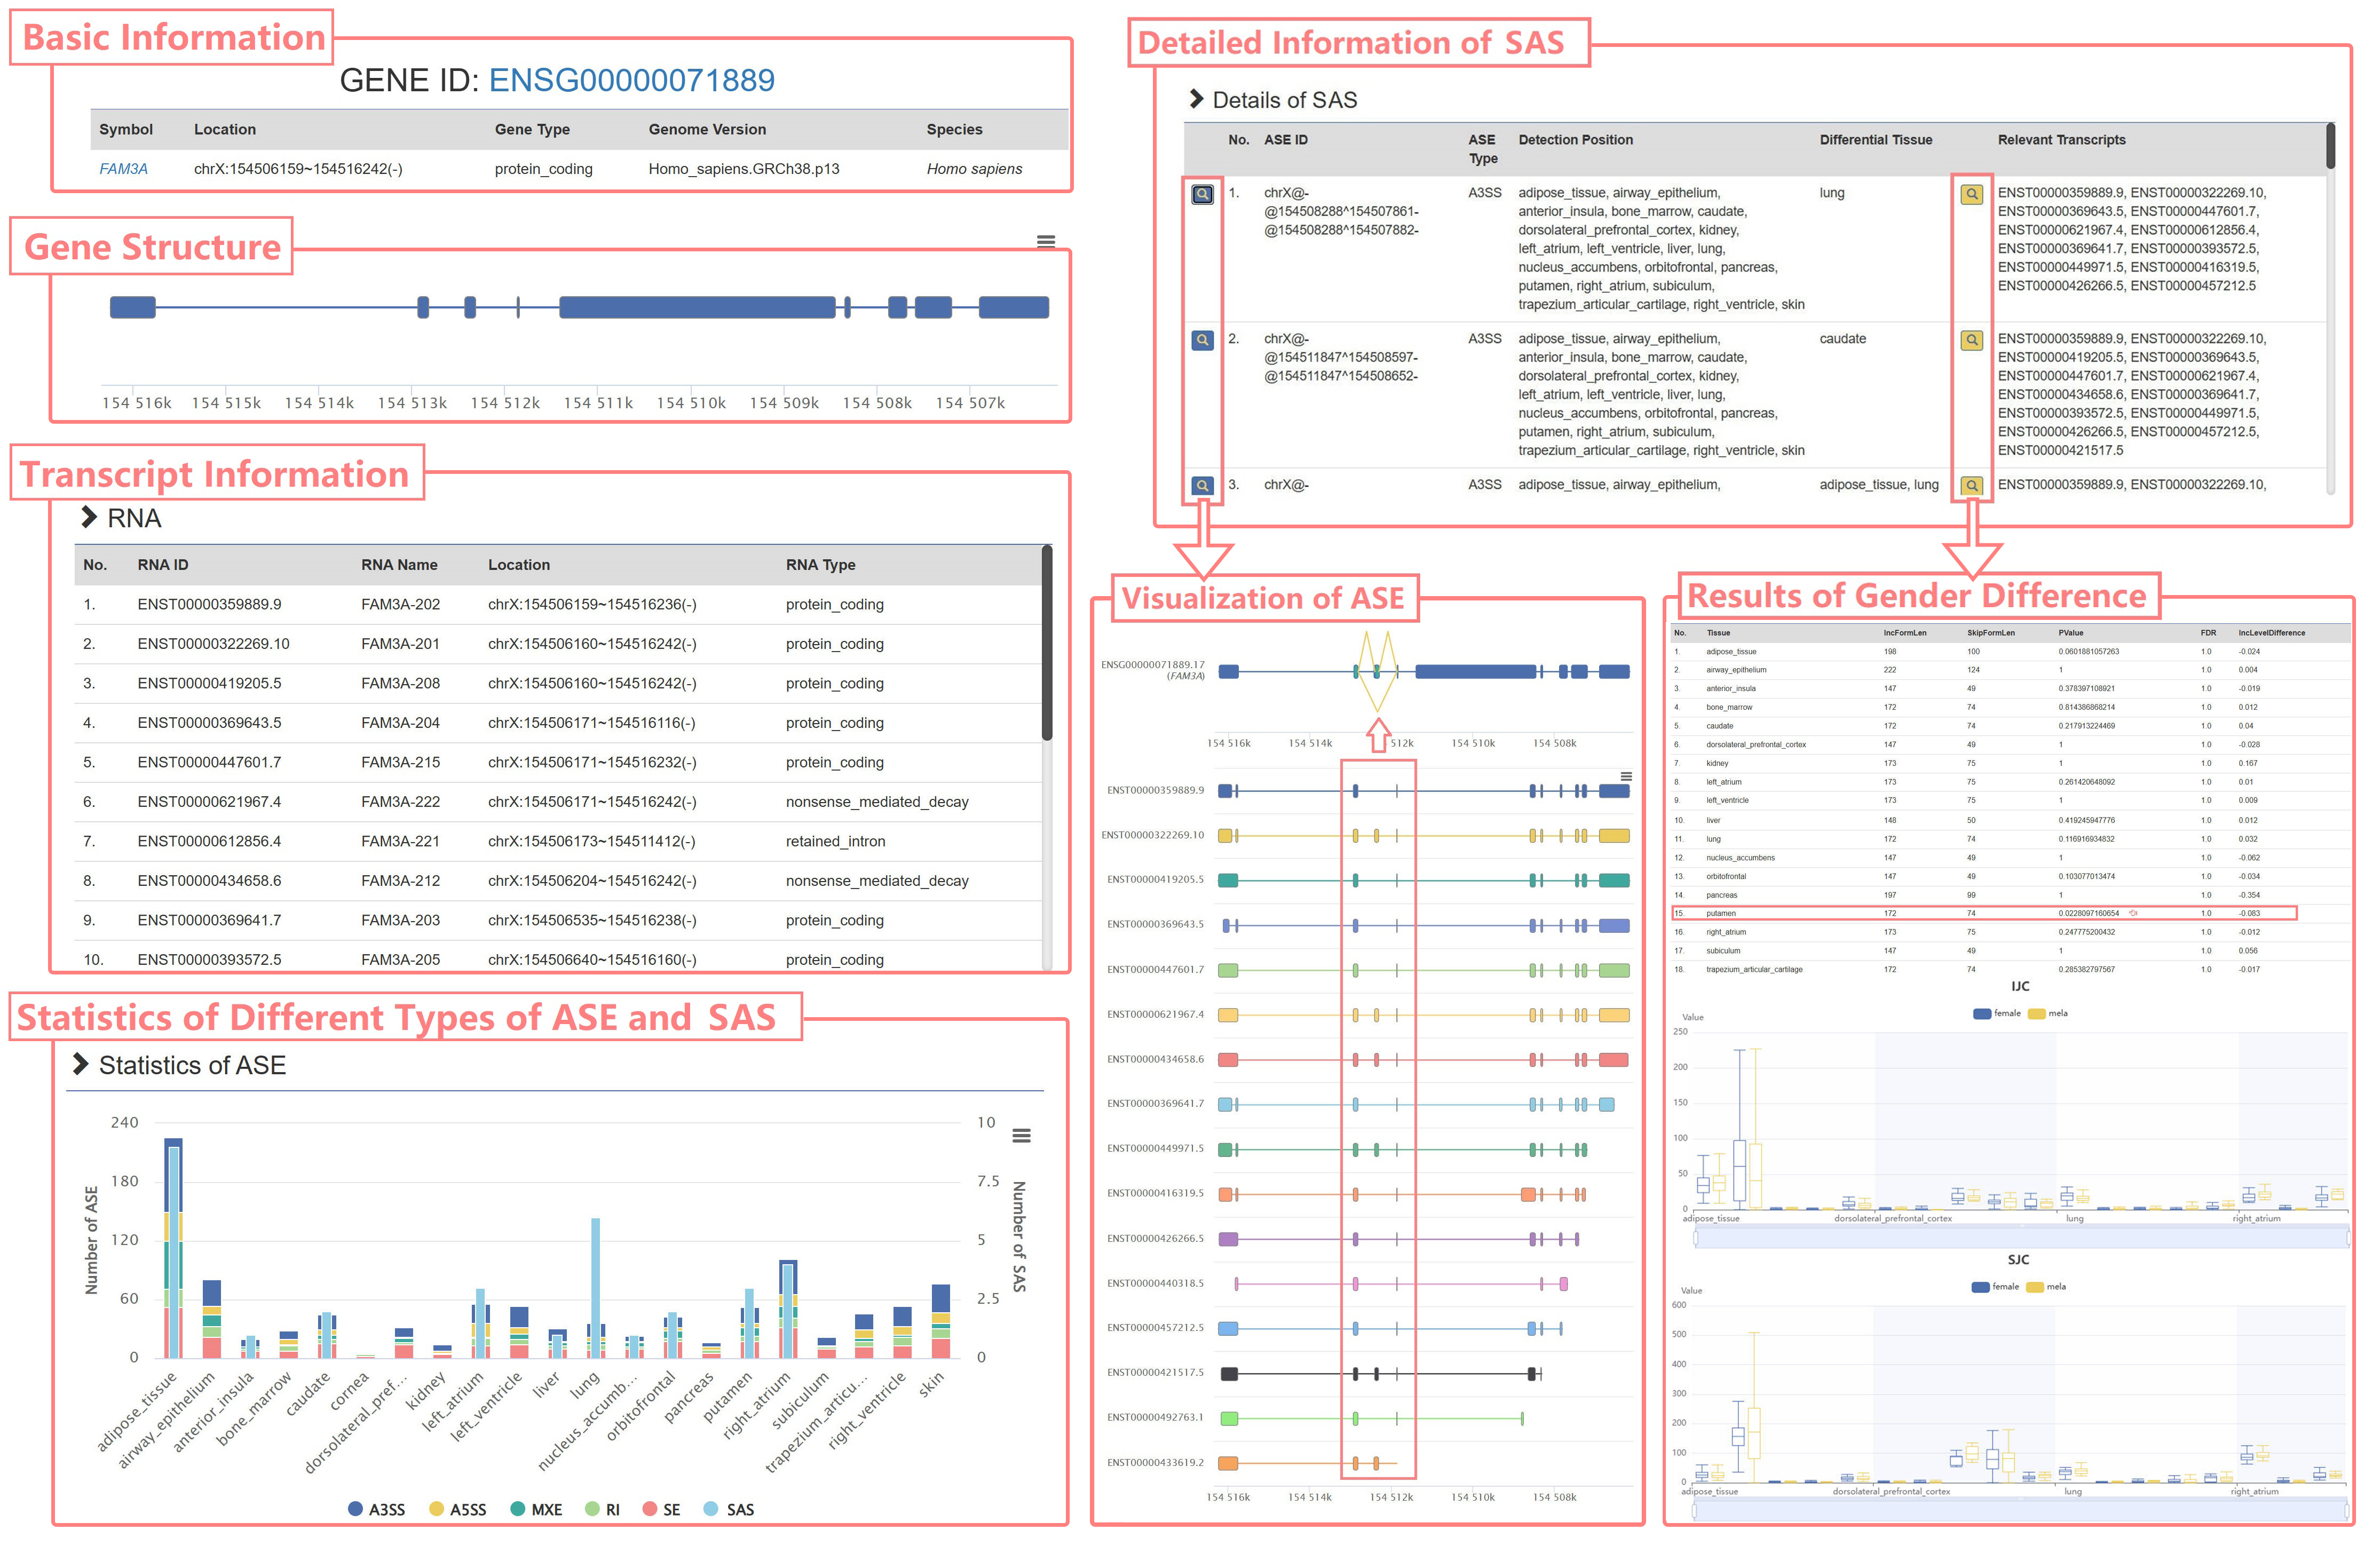The image size is (2380, 1546).
Task: Click the IJC chart zoom slider
Action: tap(2020, 1238)
